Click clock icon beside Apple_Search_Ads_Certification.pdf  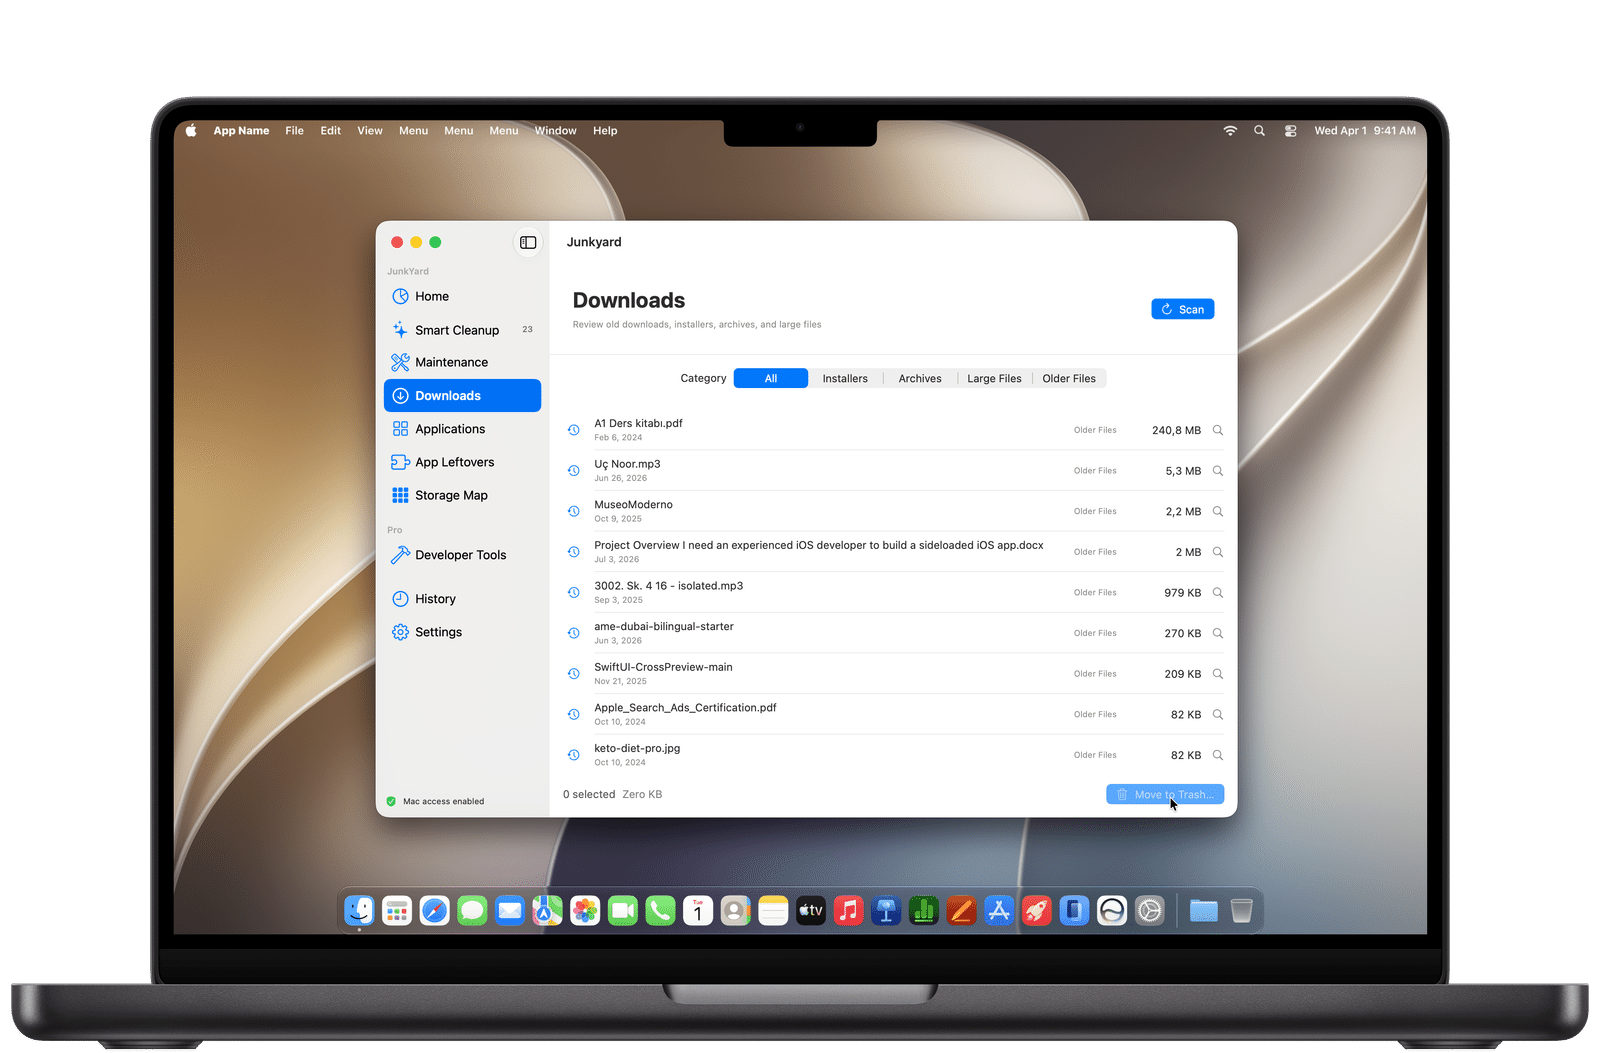point(574,714)
